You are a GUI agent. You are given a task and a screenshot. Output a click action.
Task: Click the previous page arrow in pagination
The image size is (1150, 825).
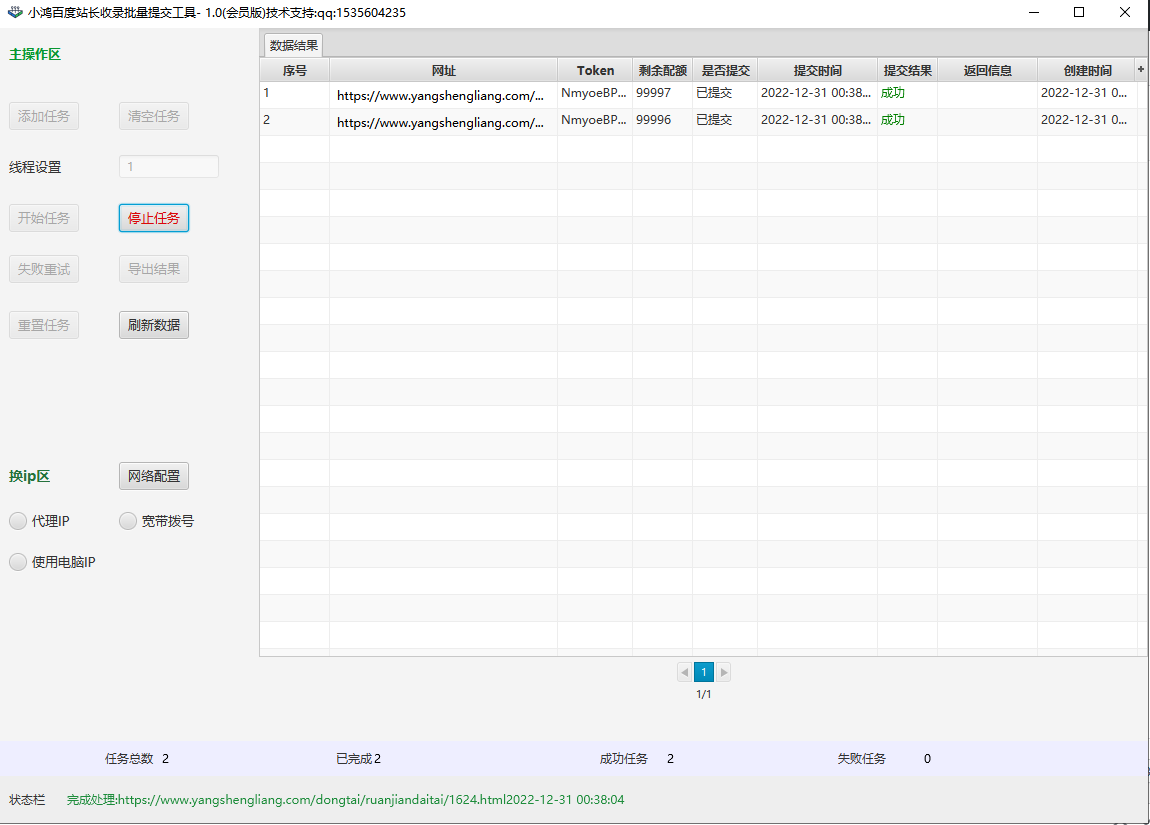pos(685,672)
